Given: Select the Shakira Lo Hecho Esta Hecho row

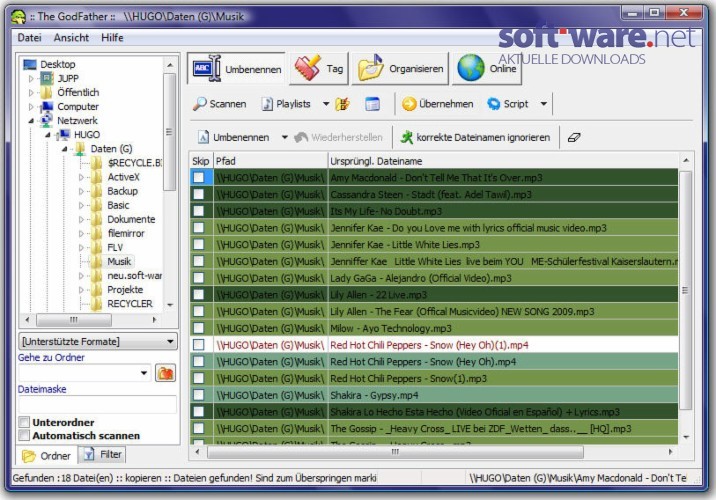Looking at the screenshot, I should coord(434,411).
